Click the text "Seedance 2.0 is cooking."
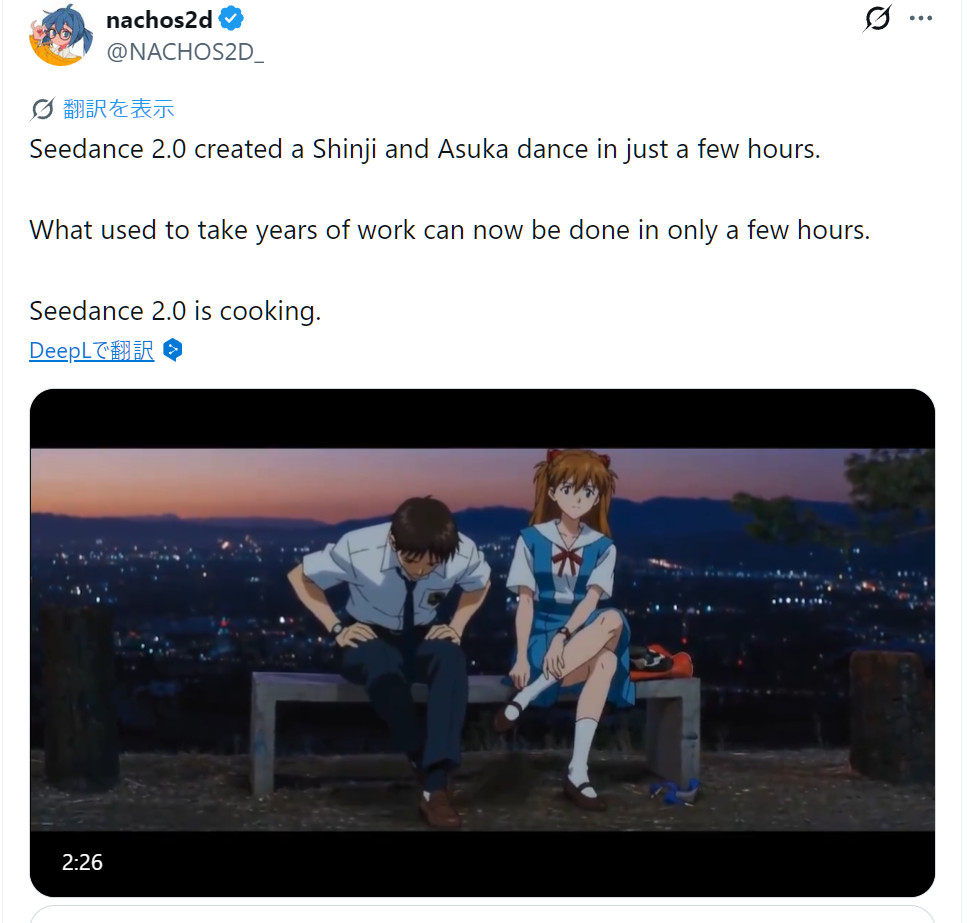The width and height of the screenshot is (975, 923). pos(175,311)
